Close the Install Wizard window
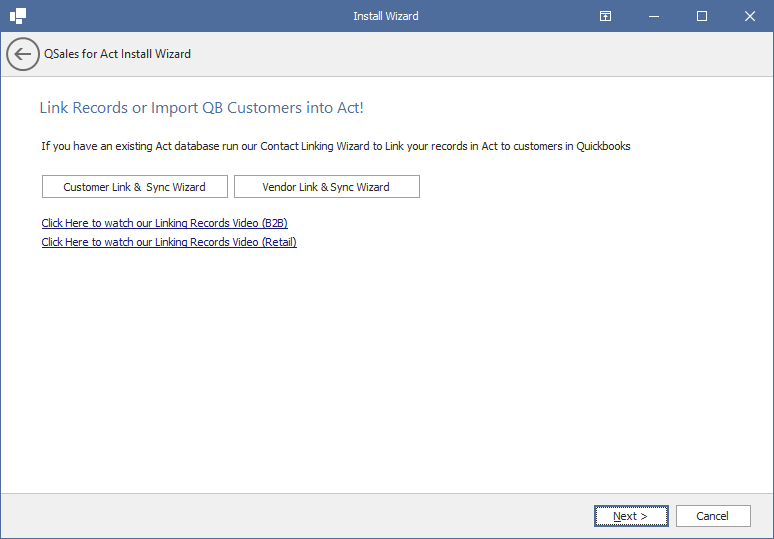 click(750, 16)
